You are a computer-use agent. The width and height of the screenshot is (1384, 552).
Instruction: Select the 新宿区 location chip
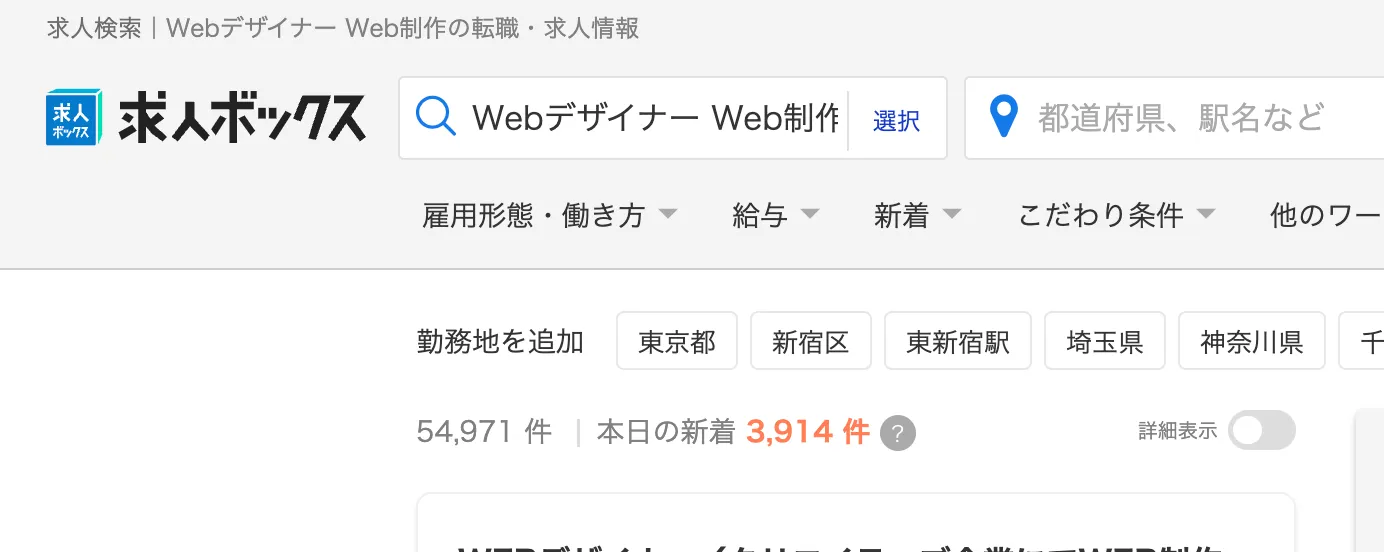click(x=811, y=341)
